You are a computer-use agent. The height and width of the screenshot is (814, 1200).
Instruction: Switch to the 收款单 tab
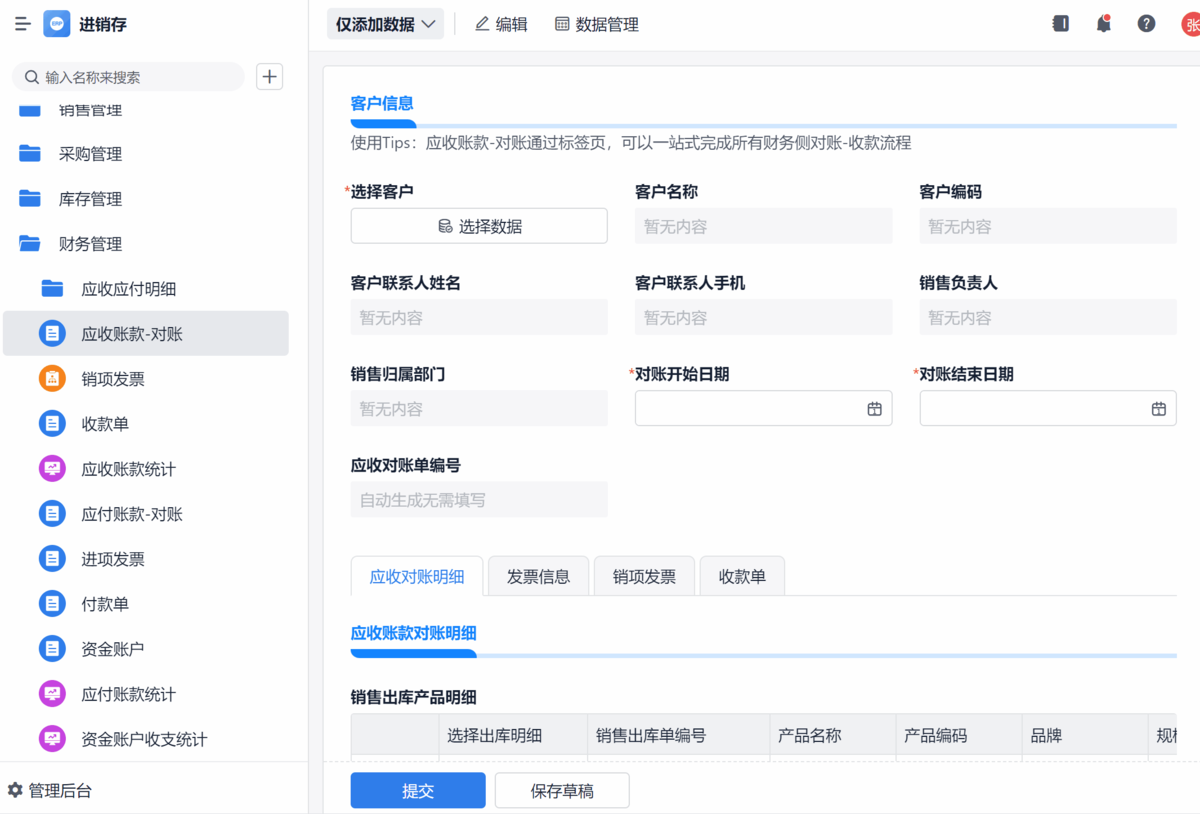click(x=742, y=576)
